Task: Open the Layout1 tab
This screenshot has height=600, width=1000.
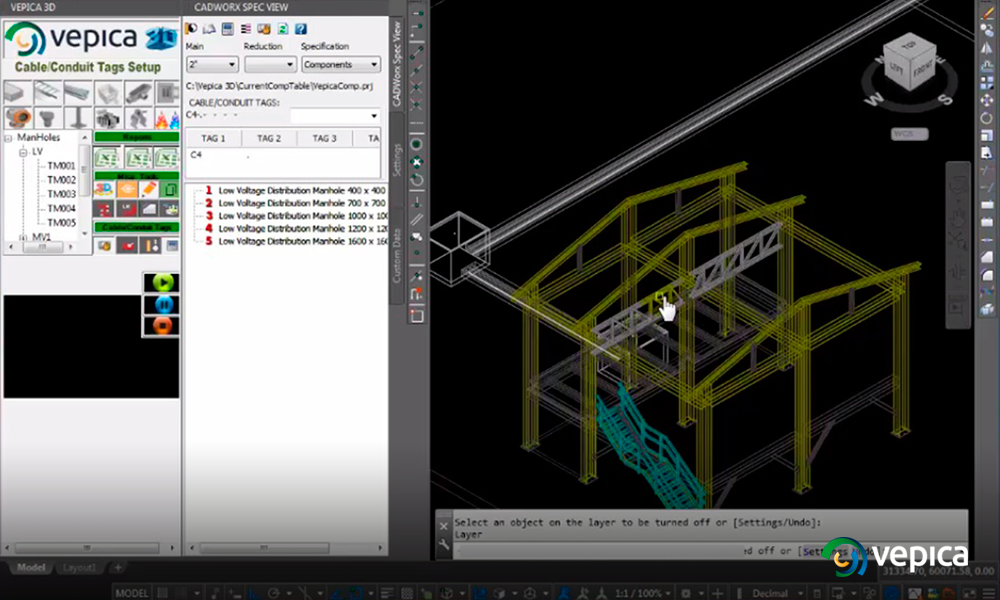Action: [79, 567]
